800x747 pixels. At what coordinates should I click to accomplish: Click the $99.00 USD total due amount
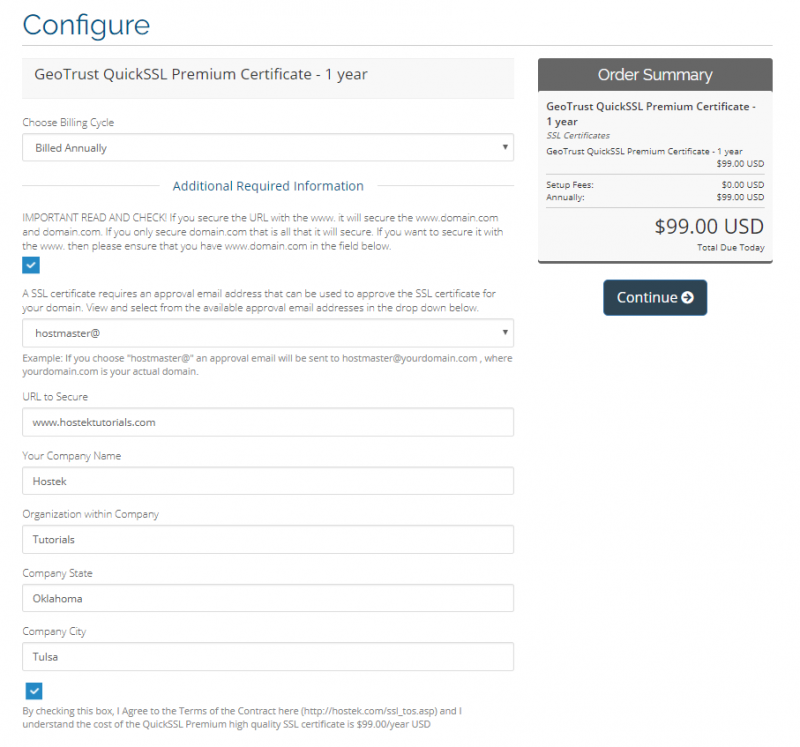(x=709, y=226)
